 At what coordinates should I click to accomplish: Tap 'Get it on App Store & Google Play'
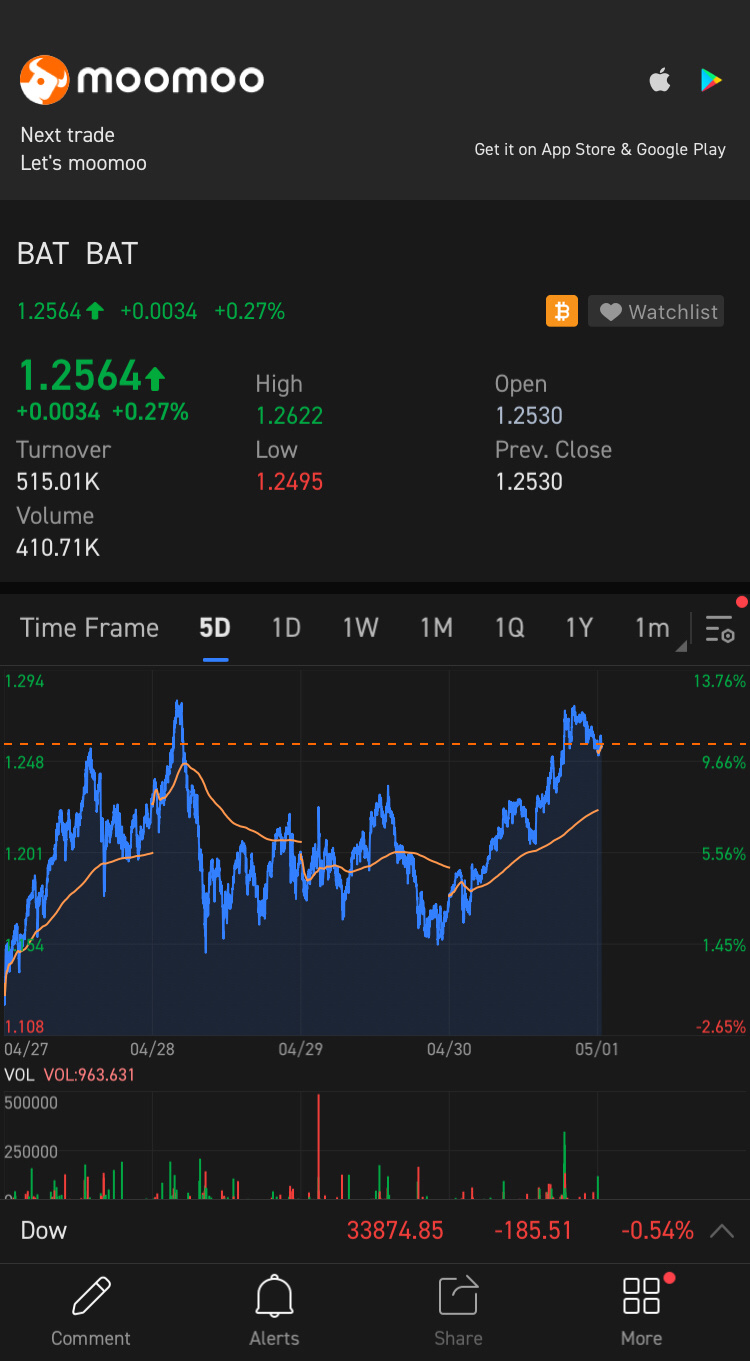coord(600,149)
